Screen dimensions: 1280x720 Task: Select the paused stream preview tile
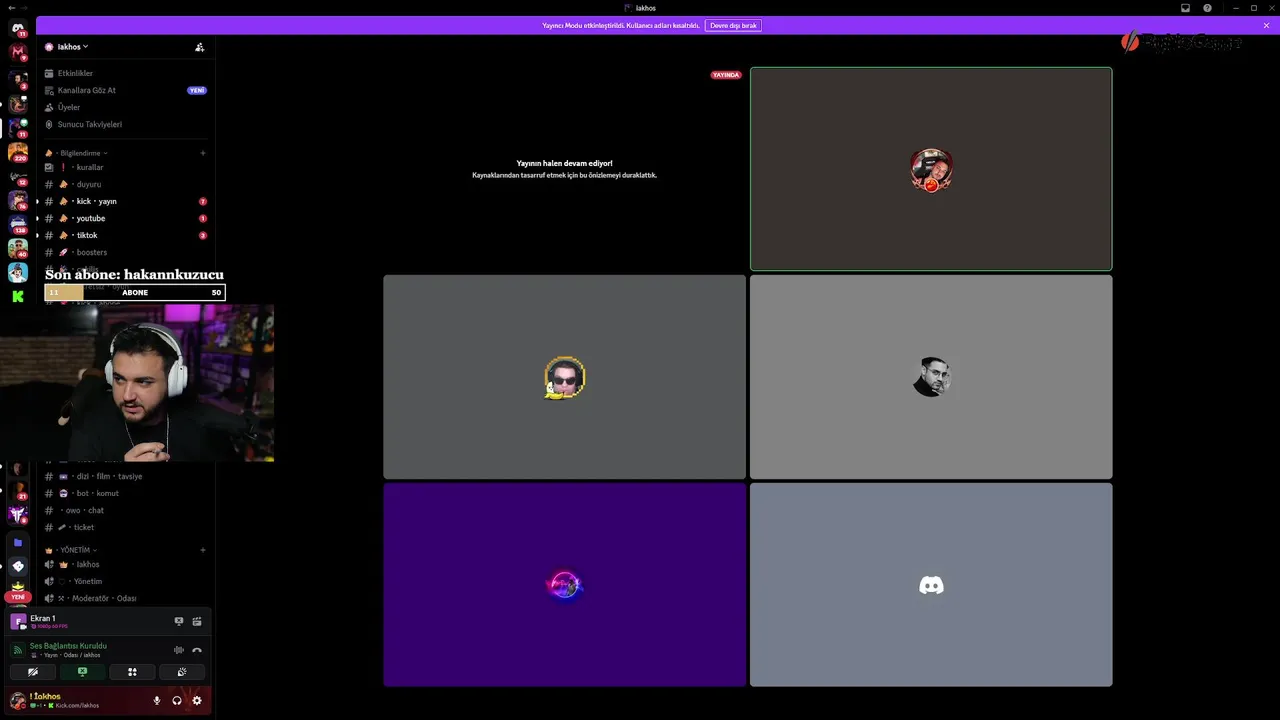(x=564, y=169)
